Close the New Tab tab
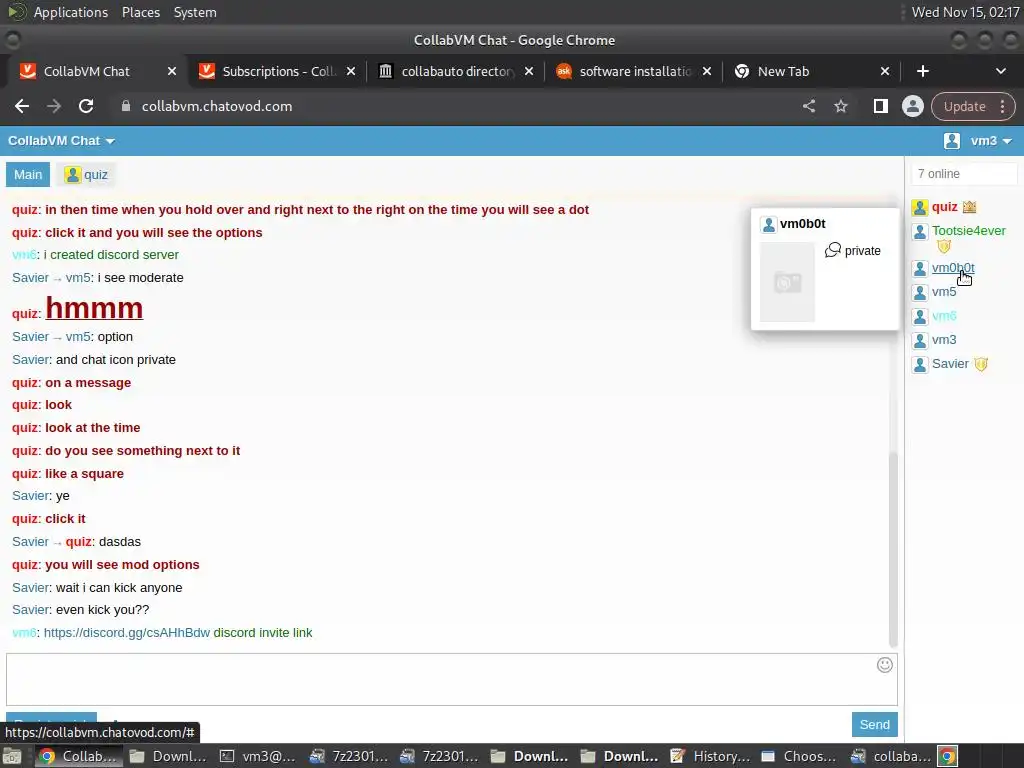The width and height of the screenshot is (1024, 768). (885, 71)
